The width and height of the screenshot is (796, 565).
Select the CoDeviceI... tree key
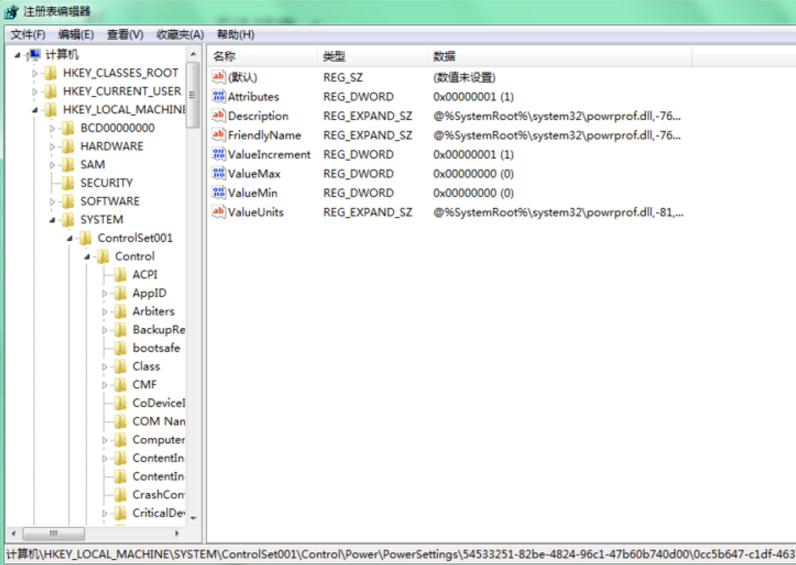159,403
